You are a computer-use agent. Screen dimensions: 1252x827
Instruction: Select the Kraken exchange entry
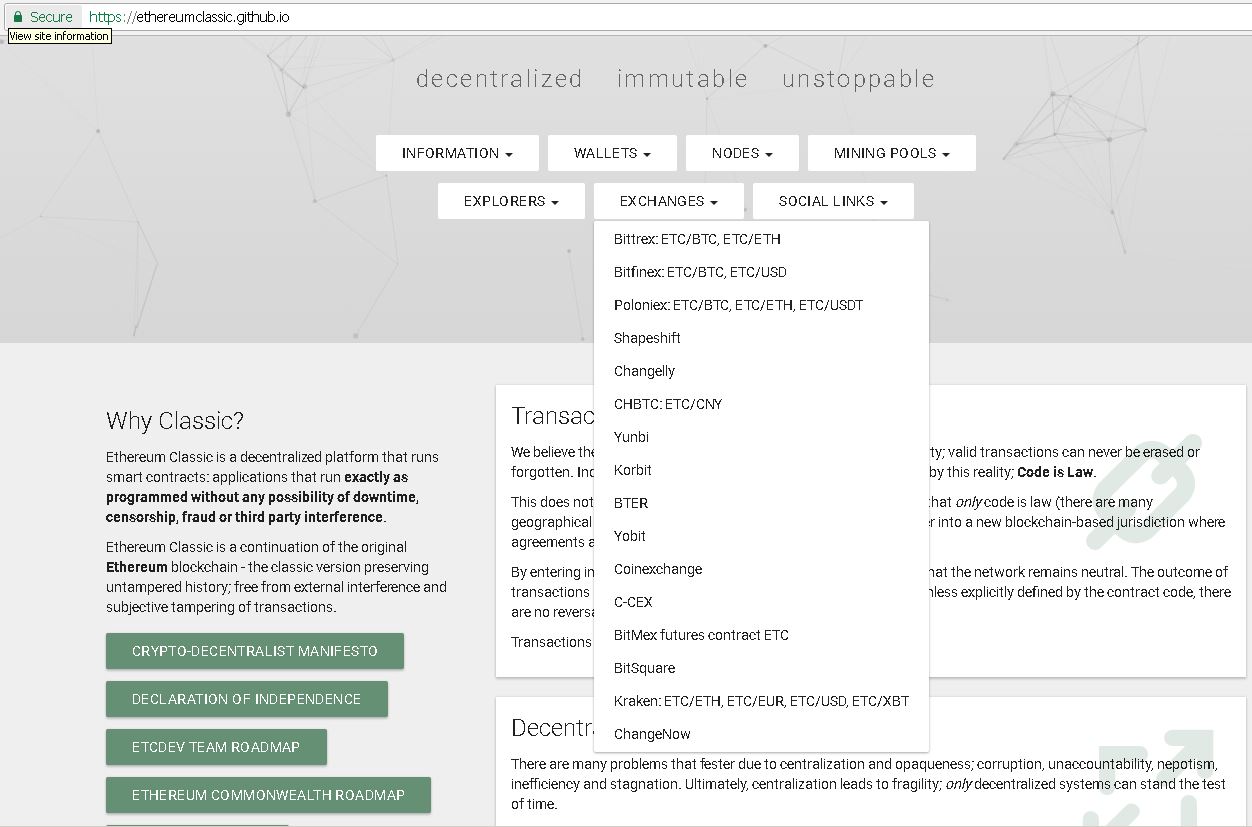[761, 701]
